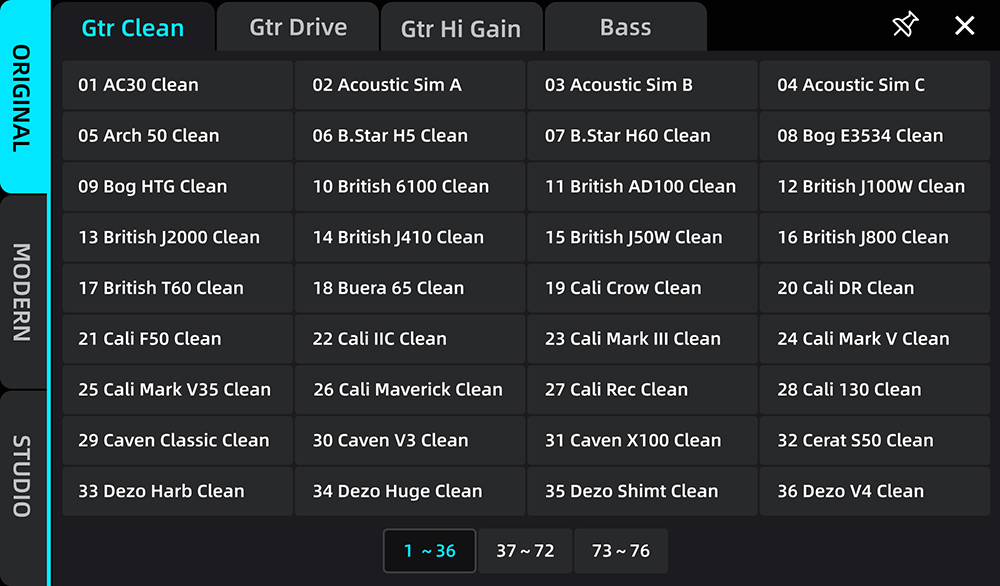Choose 24 Cali Mark V Clean
1000x586 pixels.
tap(875, 339)
